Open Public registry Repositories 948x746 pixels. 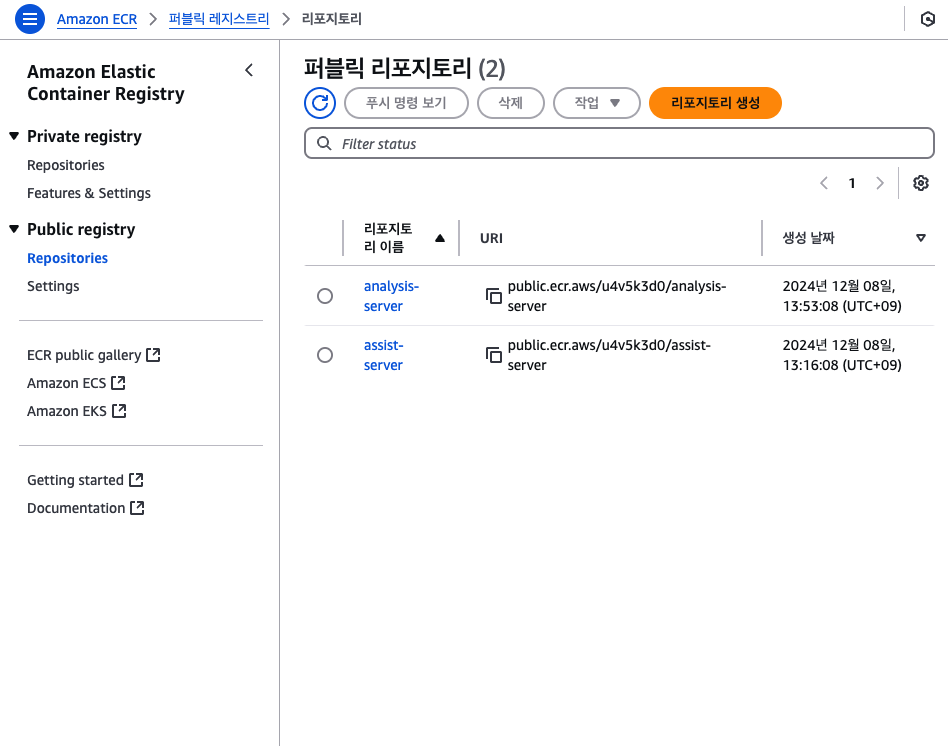(68, 258)
